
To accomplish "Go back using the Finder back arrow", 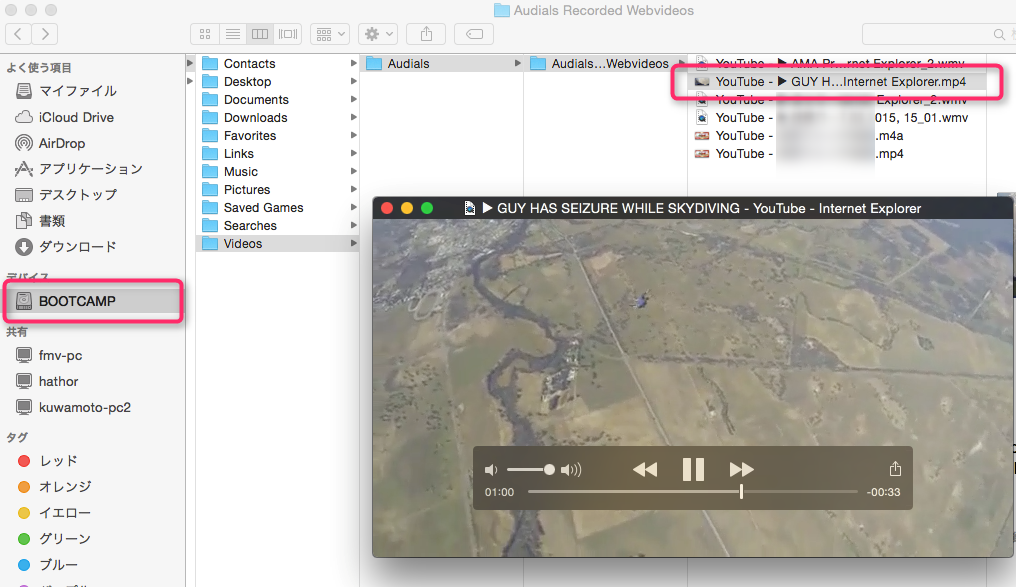I will (x=18, y=34).
